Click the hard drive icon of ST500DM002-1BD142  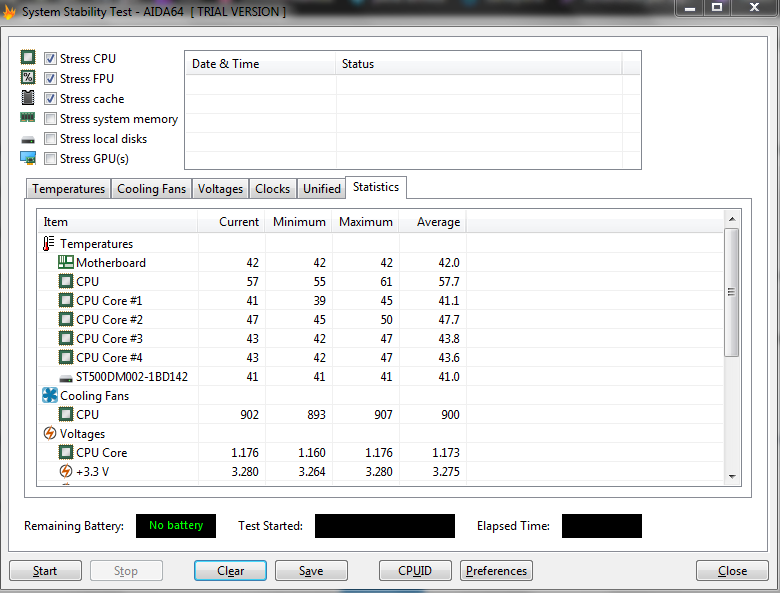[x=66, y=379]
